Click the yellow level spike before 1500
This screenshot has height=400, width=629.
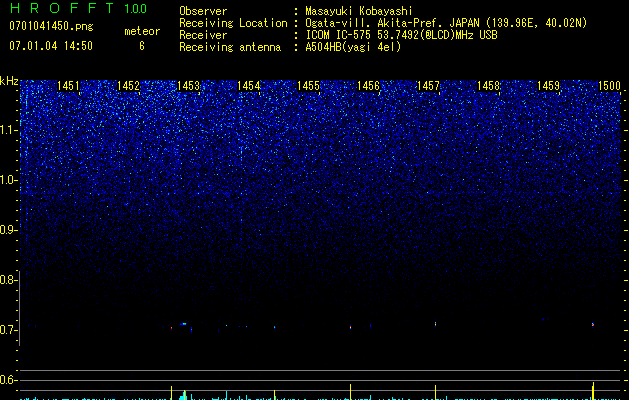point(593,390)
